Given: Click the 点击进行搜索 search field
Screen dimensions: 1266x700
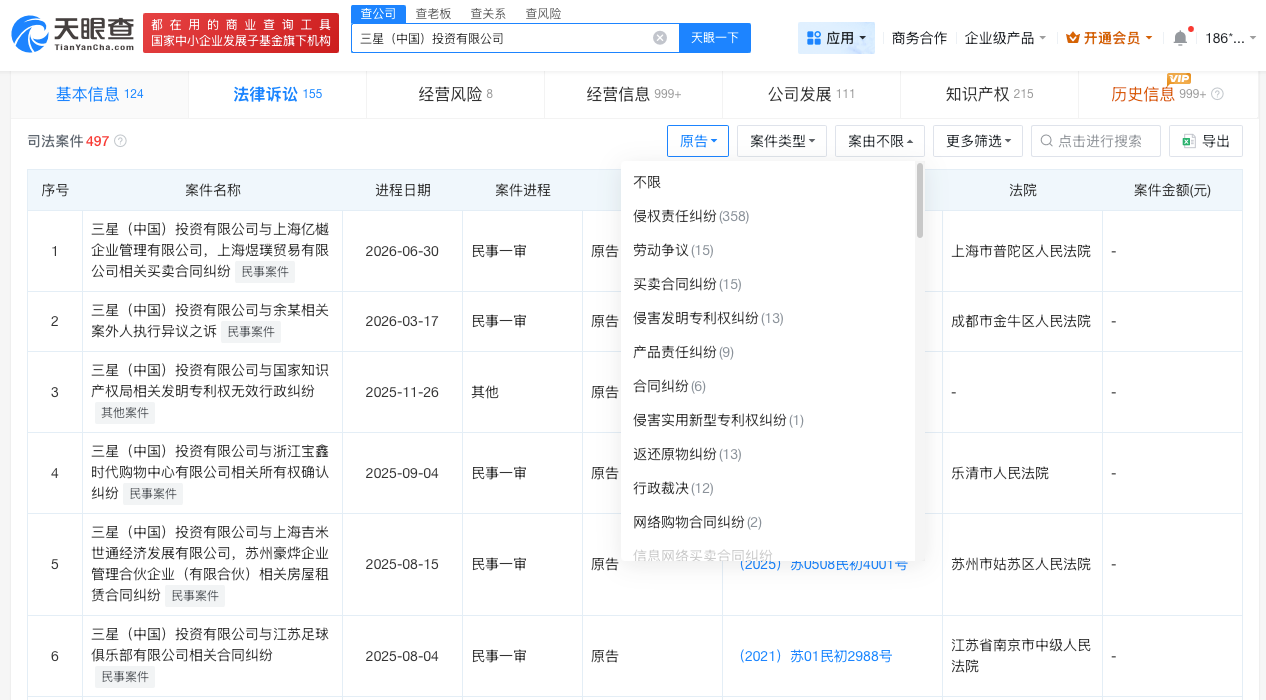Looking at the screenshot, I should pyautogui.click(x=1096, y=141).
